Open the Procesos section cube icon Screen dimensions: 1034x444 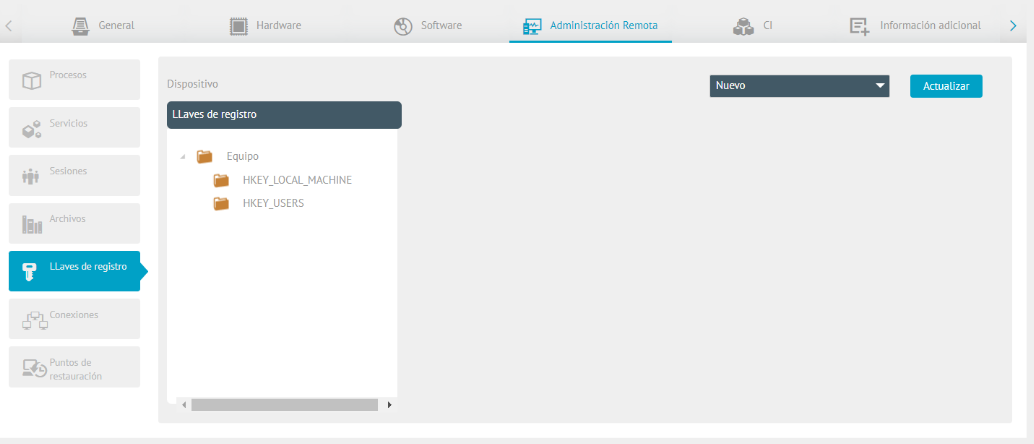click(31, 81)
